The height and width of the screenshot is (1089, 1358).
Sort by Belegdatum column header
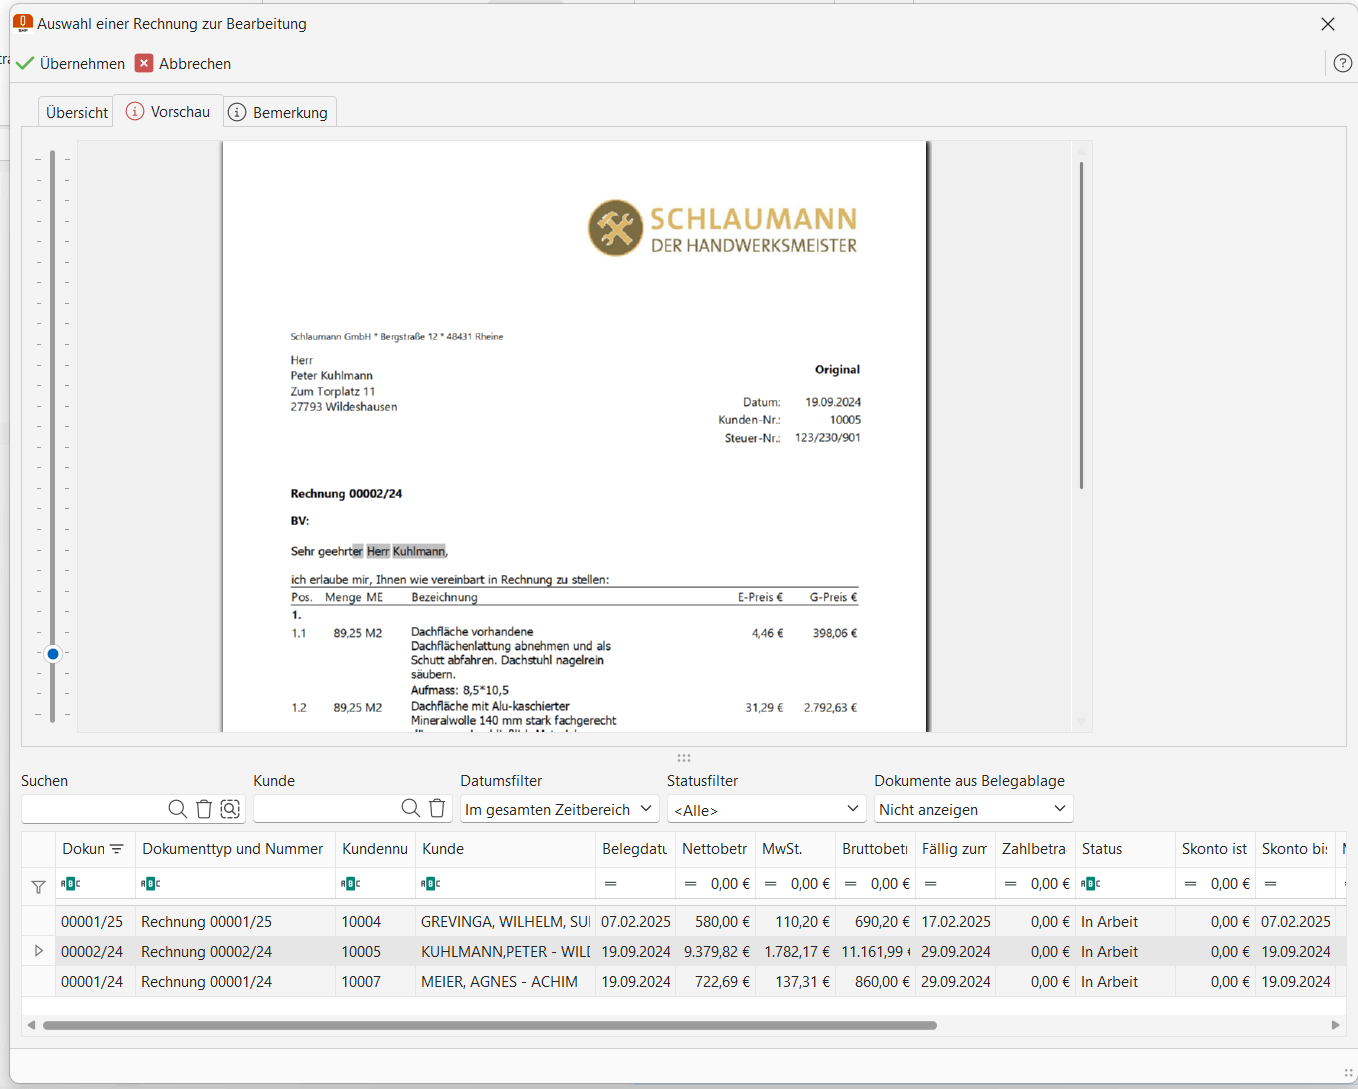(635, 849)
